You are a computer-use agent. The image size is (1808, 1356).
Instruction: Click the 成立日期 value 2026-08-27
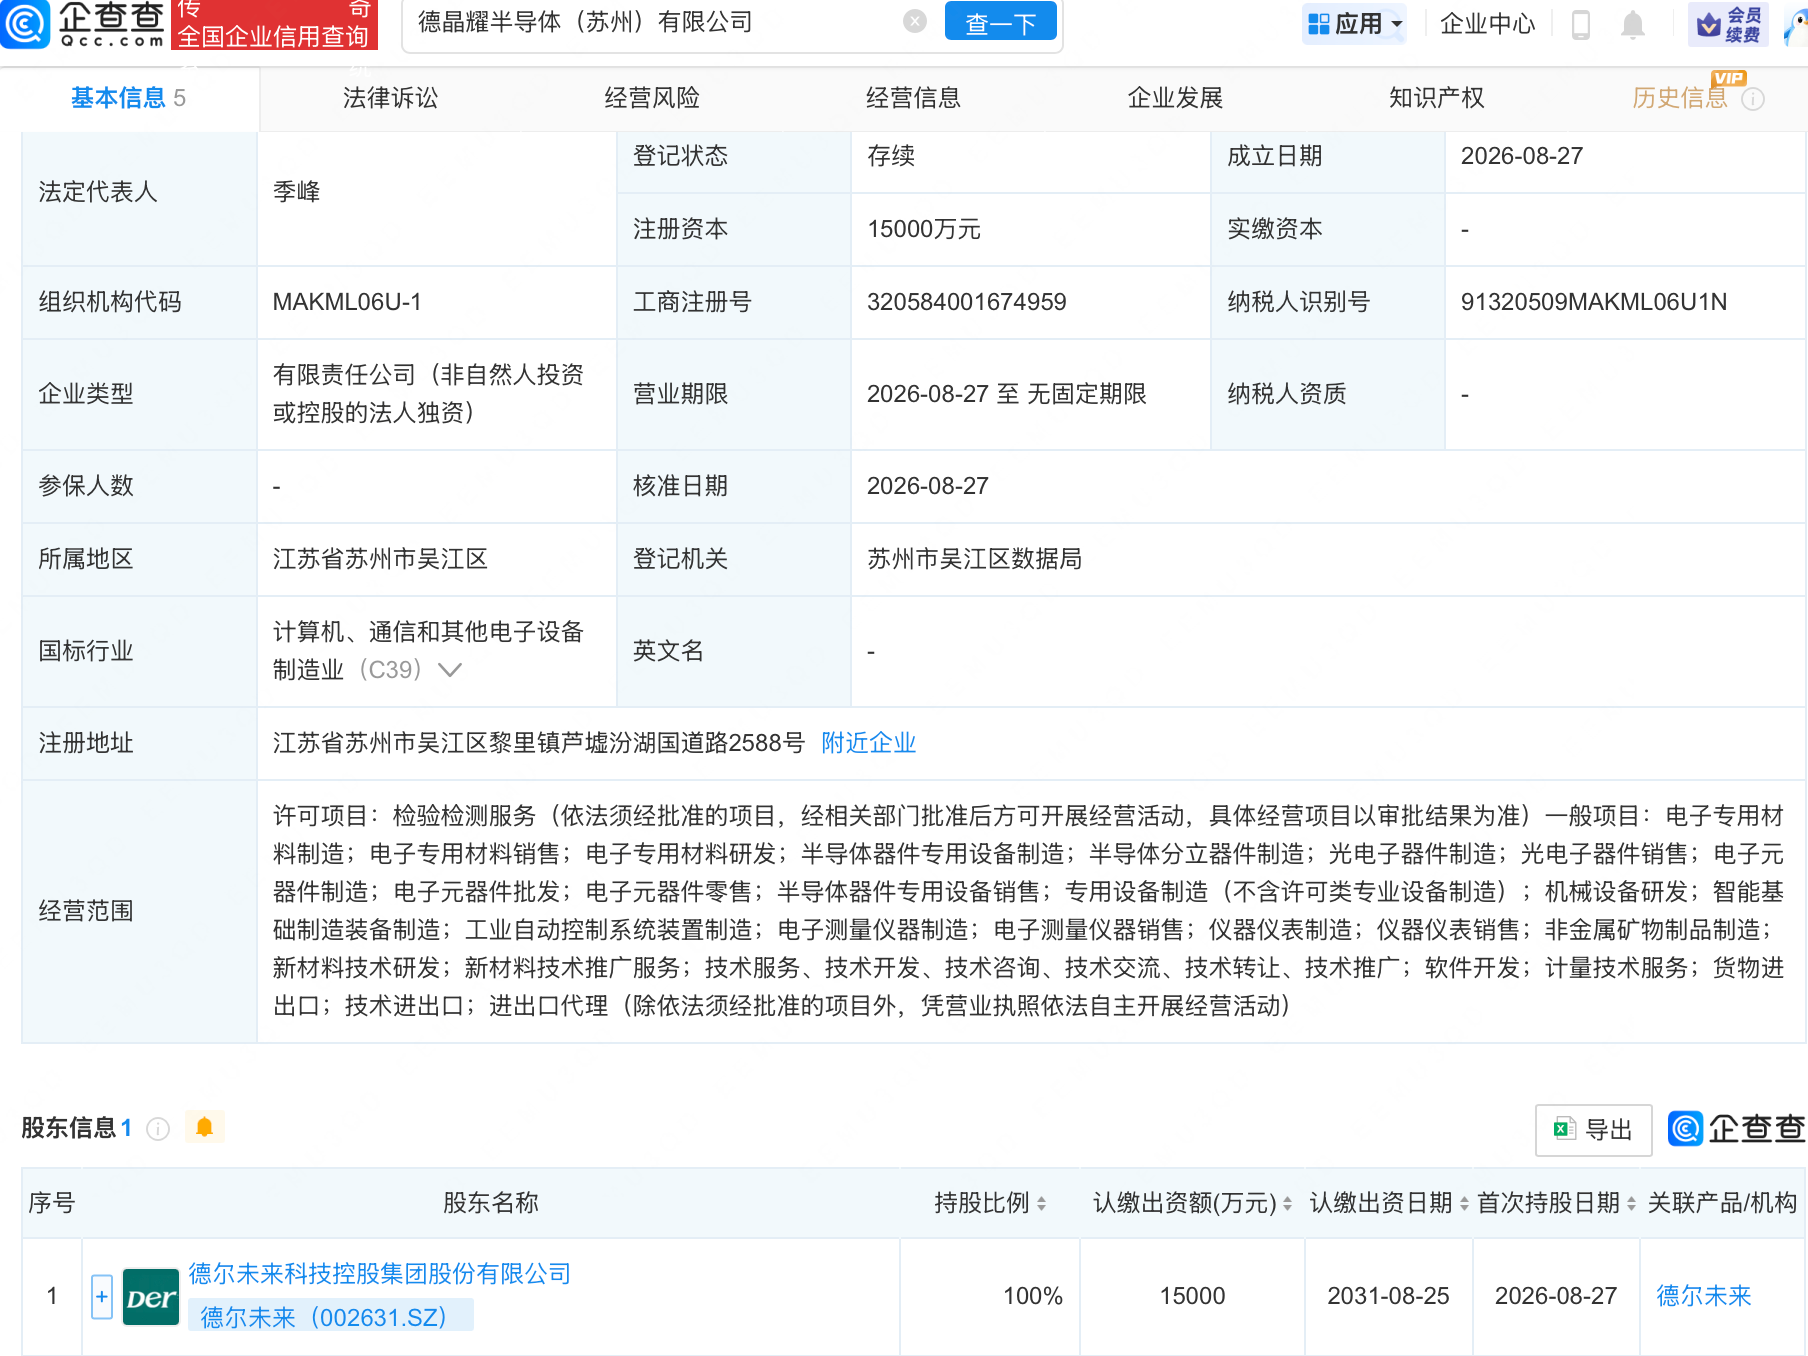pos(1521,156)
